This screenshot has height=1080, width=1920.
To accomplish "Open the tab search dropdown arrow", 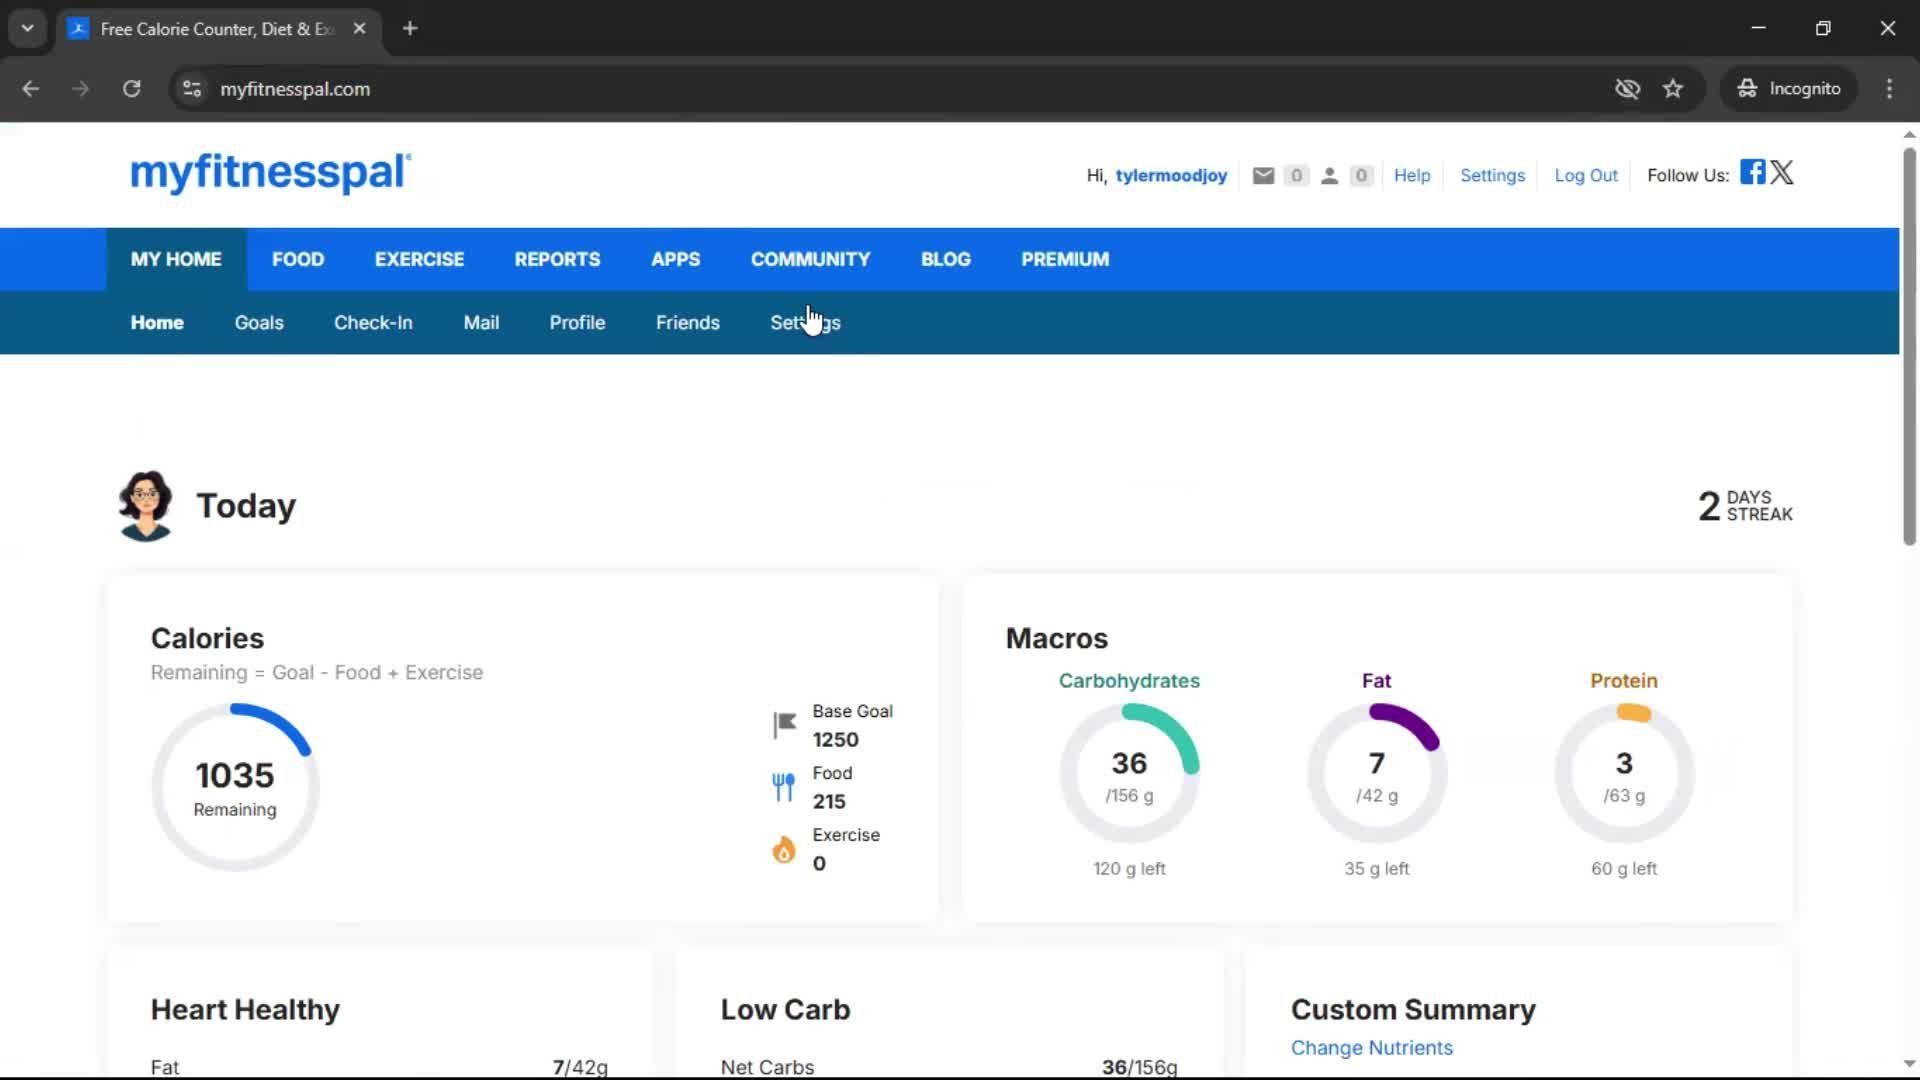I will tap(27, 28).
